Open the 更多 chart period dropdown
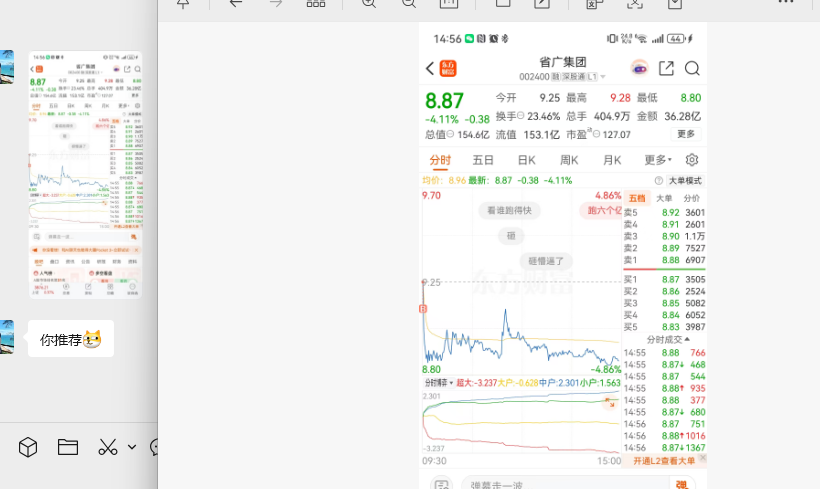The height and width of the screenshot is (489, 820). (x=658, y=160)
